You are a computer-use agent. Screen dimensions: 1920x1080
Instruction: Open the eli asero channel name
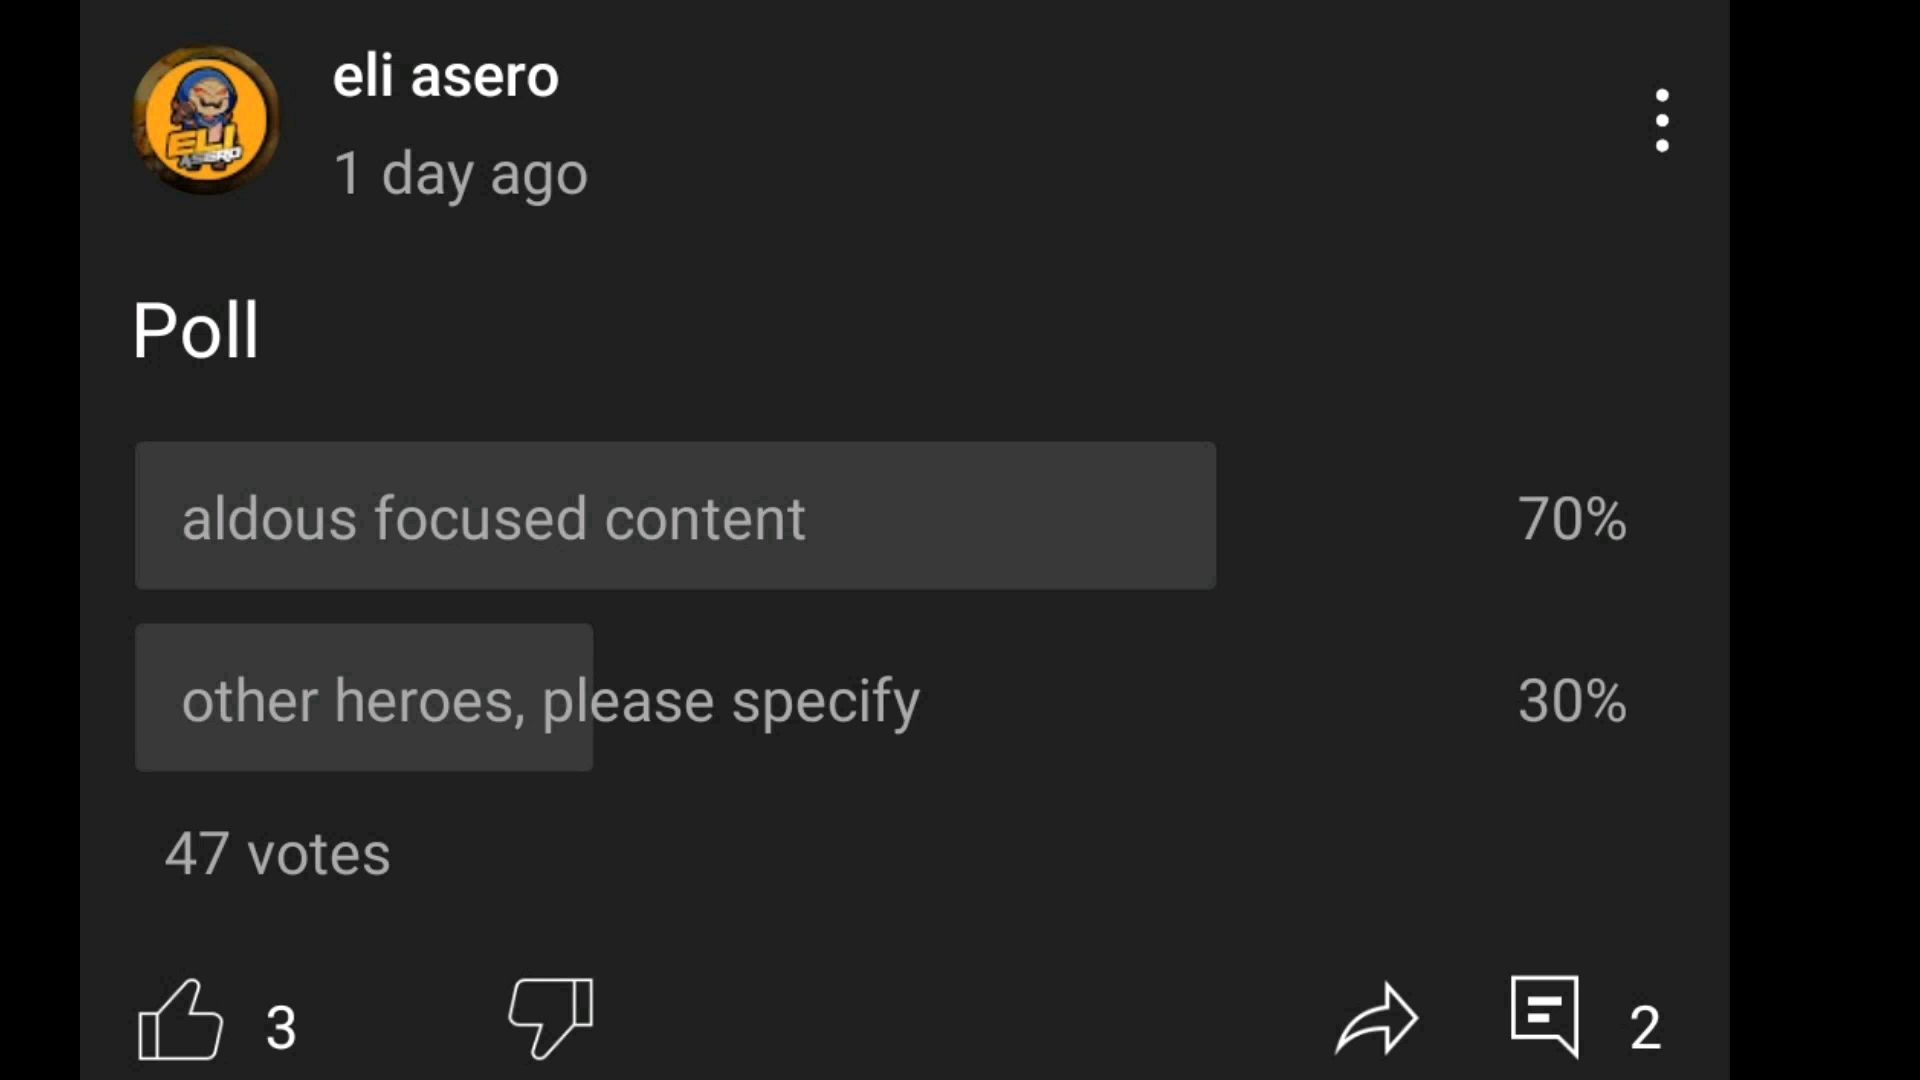point(445,76)
